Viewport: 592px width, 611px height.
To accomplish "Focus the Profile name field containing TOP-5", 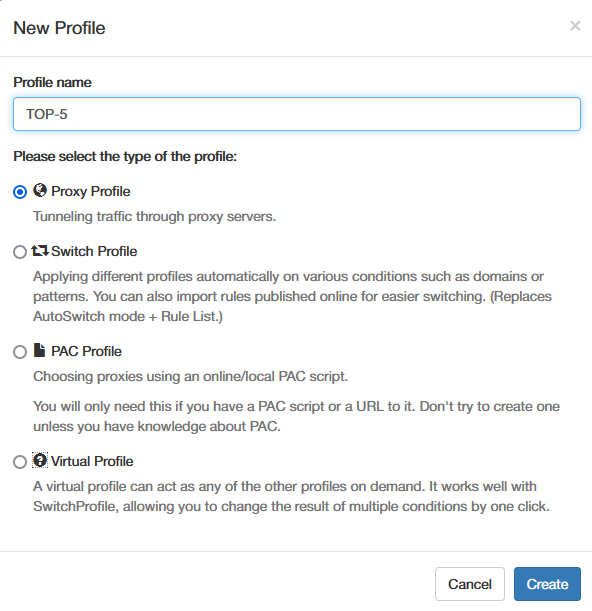I will point(297,114).
